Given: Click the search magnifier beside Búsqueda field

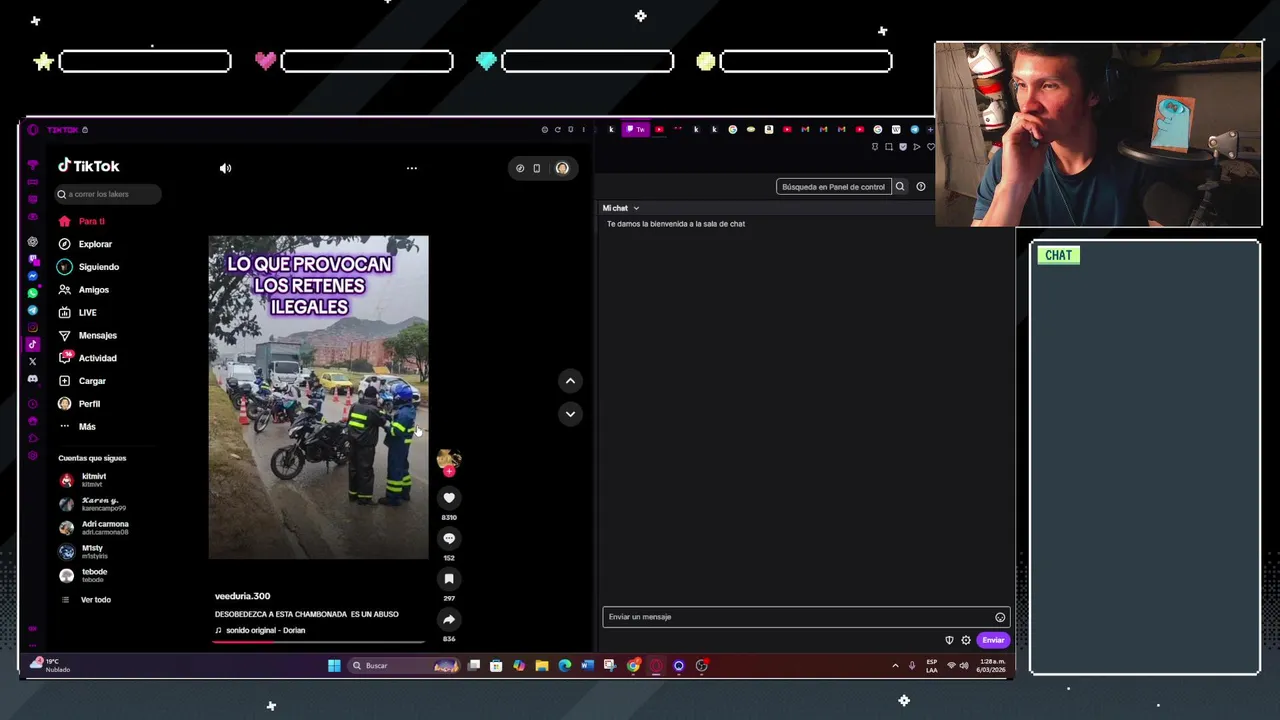Looking at the screenshot, I should coord(900,187).
